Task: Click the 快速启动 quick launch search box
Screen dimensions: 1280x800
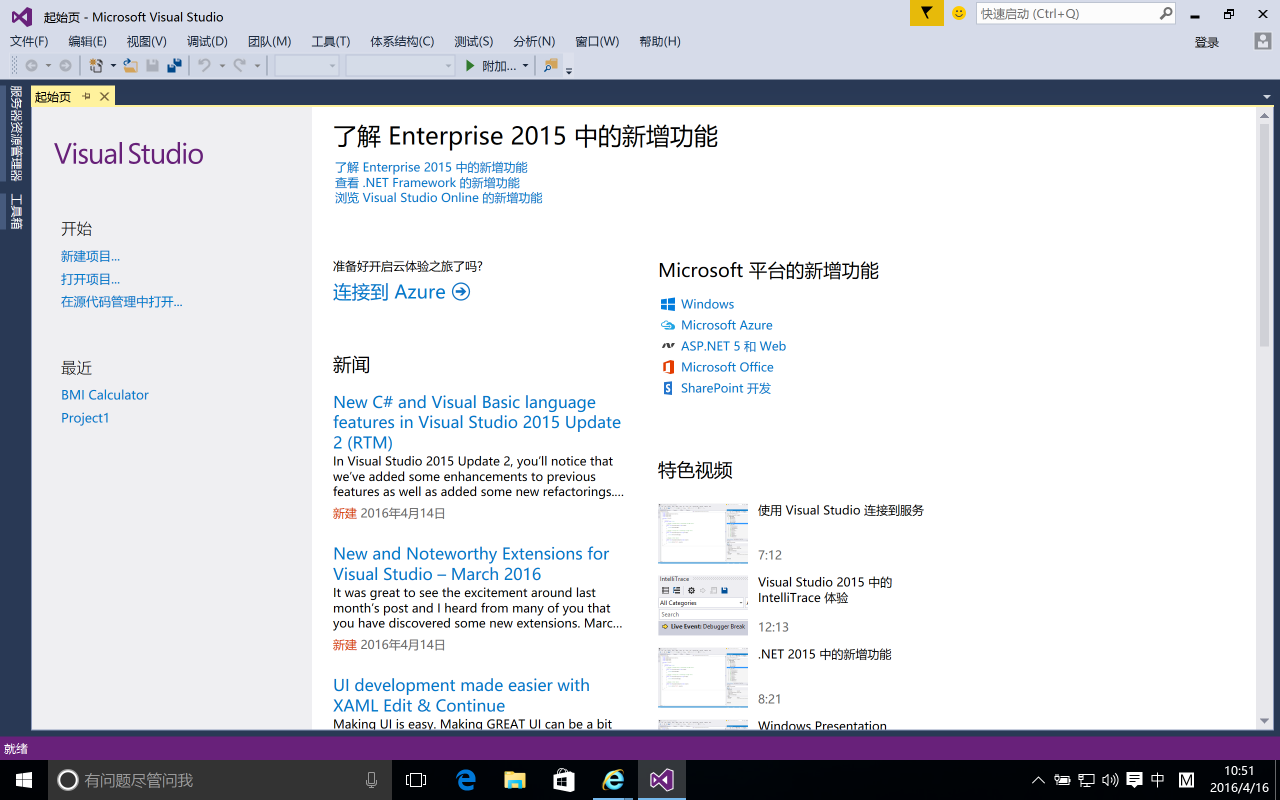Action: point(1066,14)
